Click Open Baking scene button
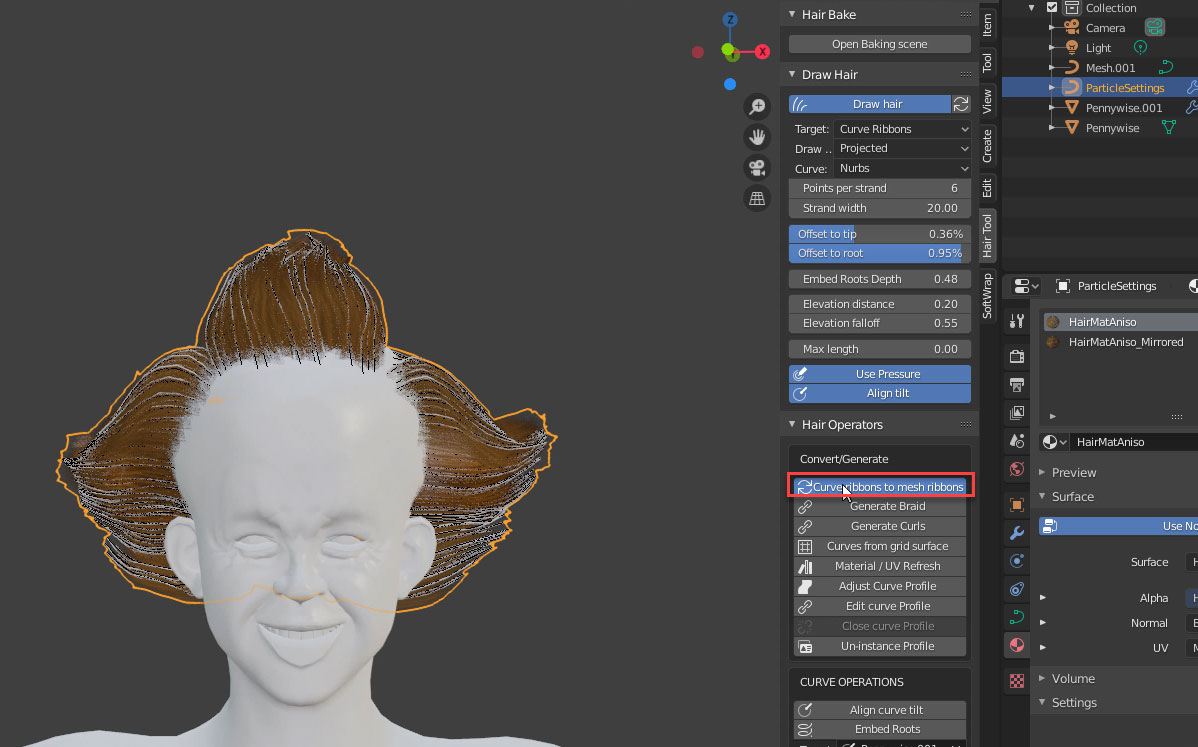This screenshot has height=747, width=1198. click(879, 44)
